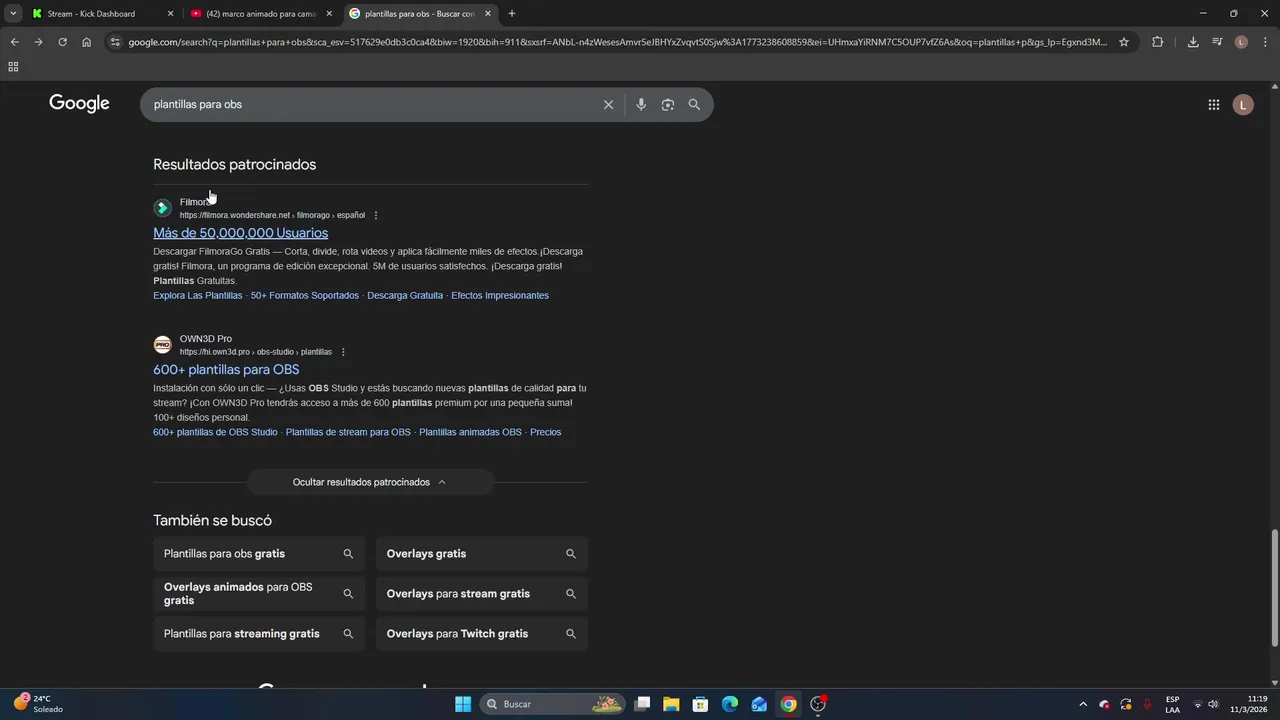The height and width of the screenshot is (720, 1280).
Task: Open the Google account avatar on the page
Action: pos(1243,104)
